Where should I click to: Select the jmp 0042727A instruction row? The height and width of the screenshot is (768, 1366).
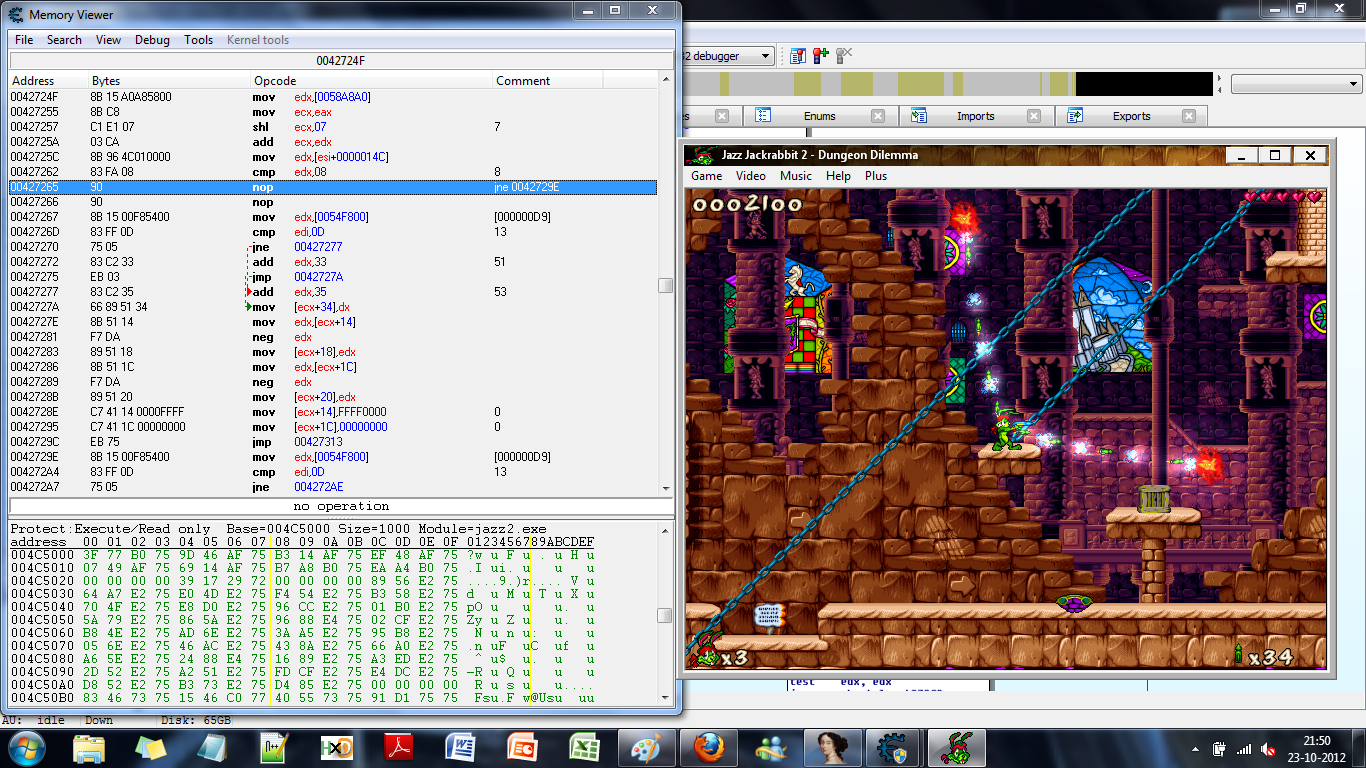pyautogui.click(x=333, y=277)
